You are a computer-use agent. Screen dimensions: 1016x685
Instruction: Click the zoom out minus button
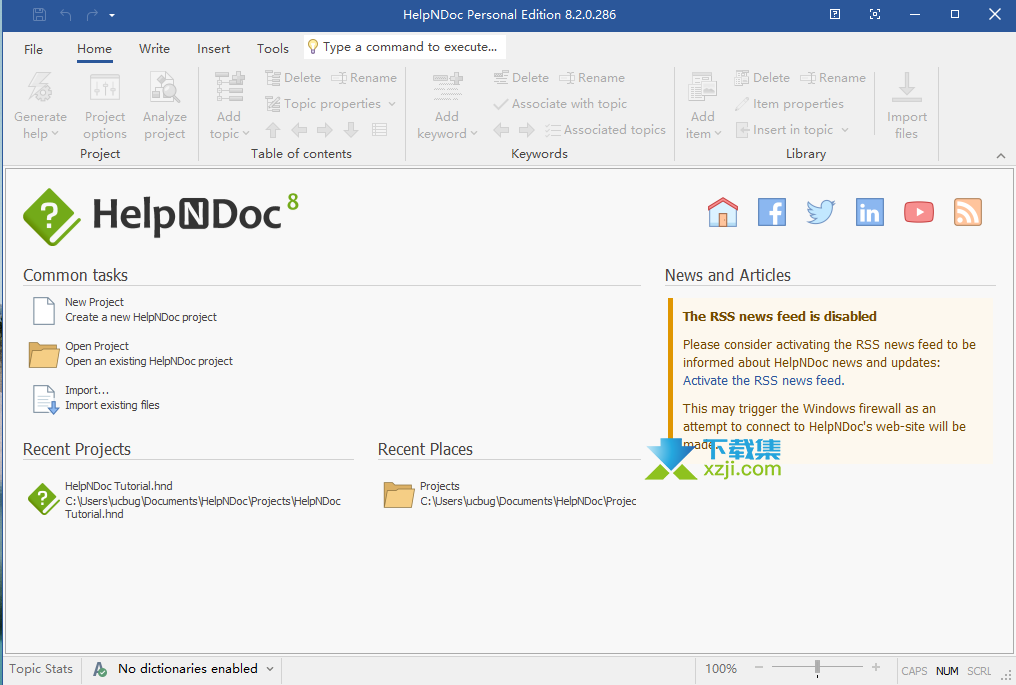coord(759,668)
